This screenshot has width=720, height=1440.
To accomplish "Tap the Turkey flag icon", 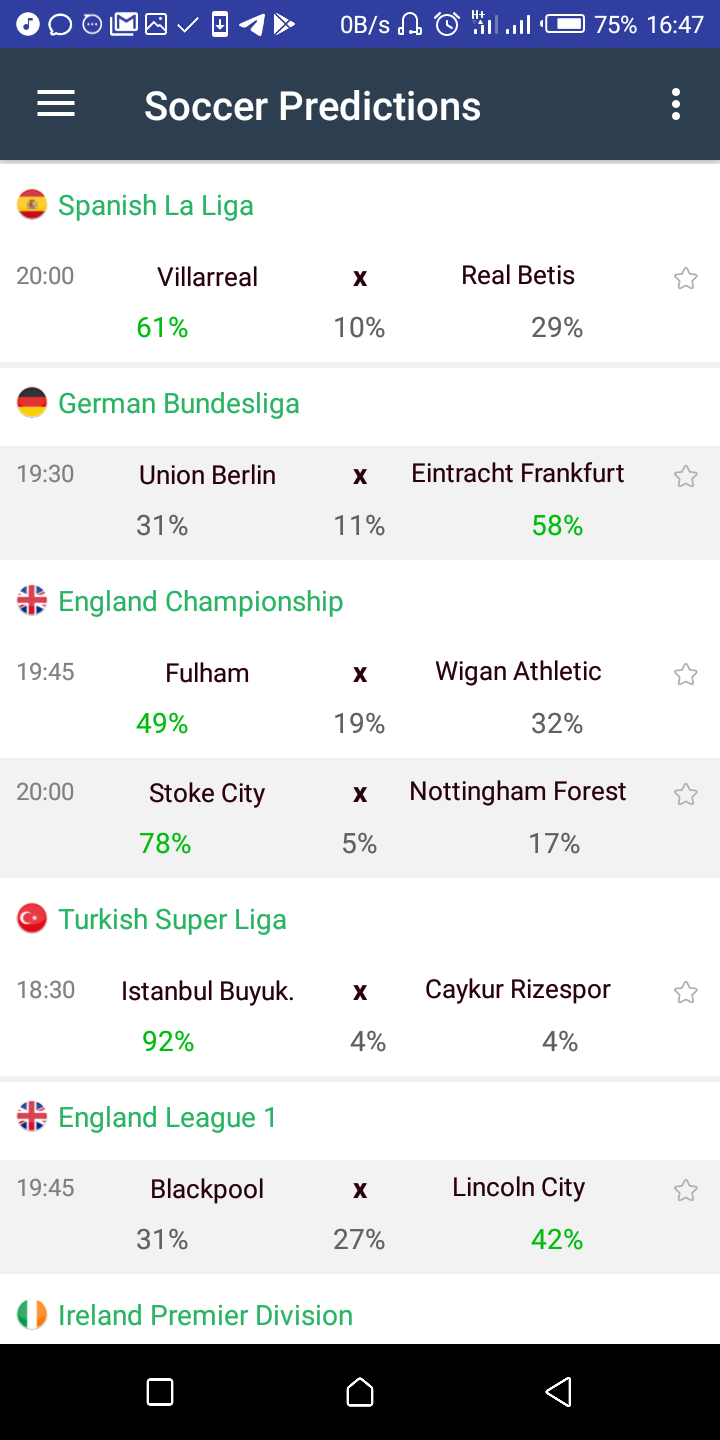I will tap(32, 919).
